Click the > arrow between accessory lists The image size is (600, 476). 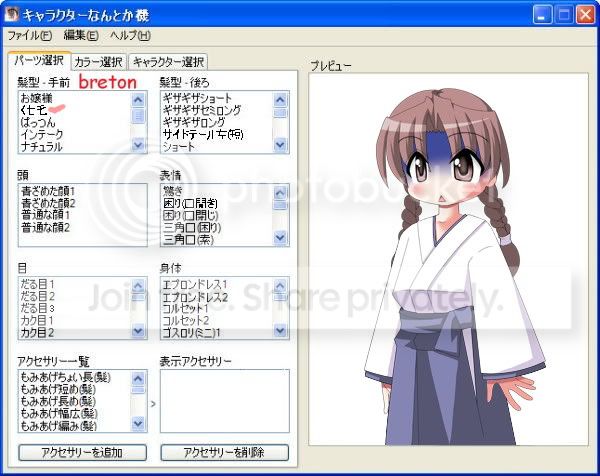153,405
